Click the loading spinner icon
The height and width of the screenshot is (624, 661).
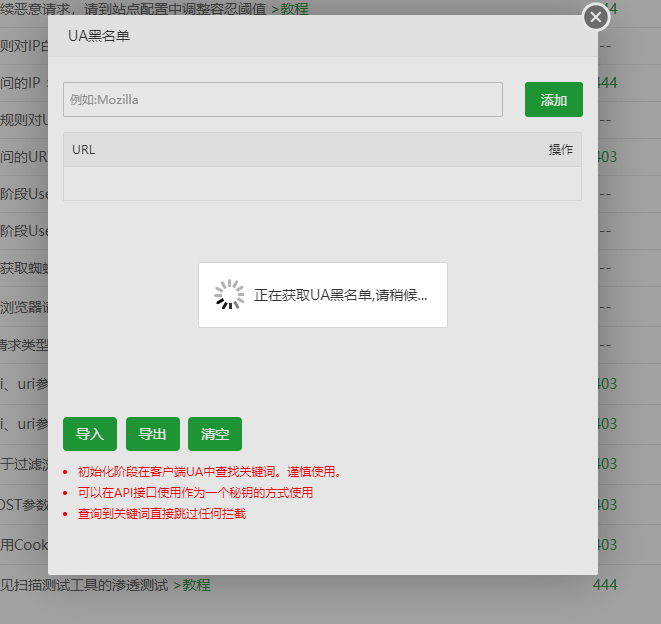pyautogui.click(x=229, y=294)
